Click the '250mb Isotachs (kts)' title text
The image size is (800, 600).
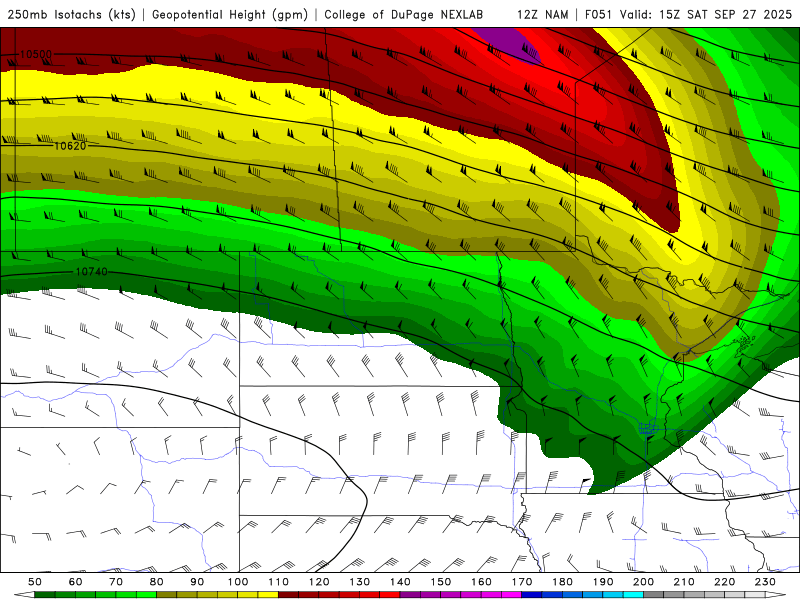tap(71, 14)
